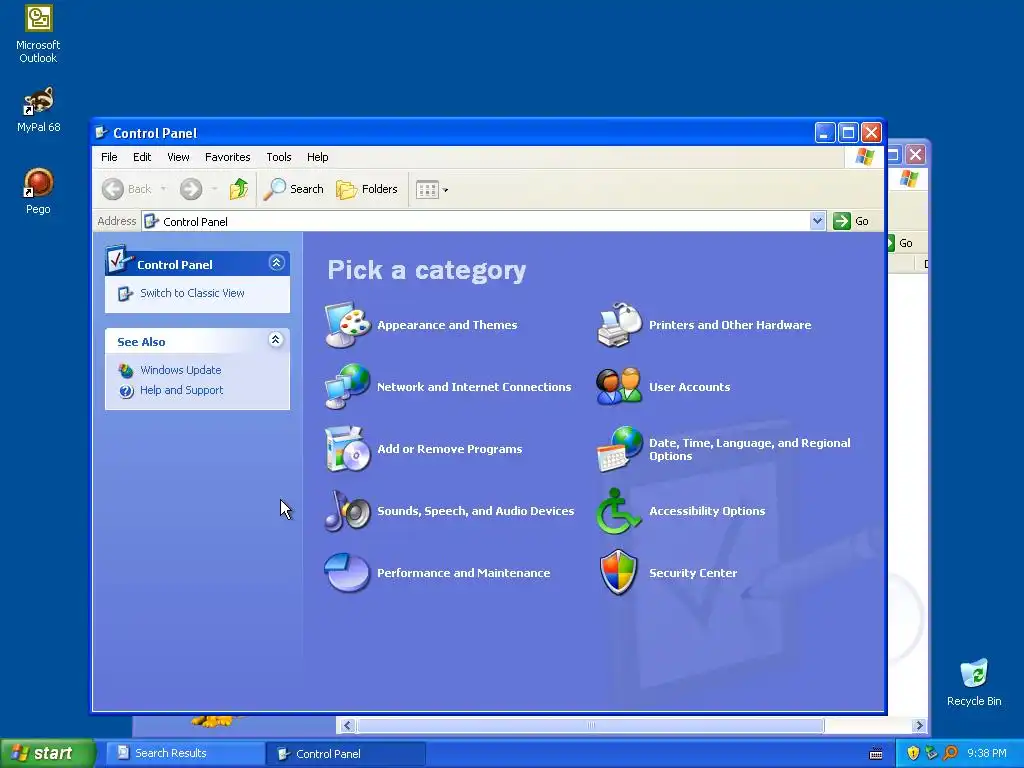This screenshot has width=1024, height=768.
Task: Click the on-screen keyboard taskbar icon
Action: click(x=876, y=754)
